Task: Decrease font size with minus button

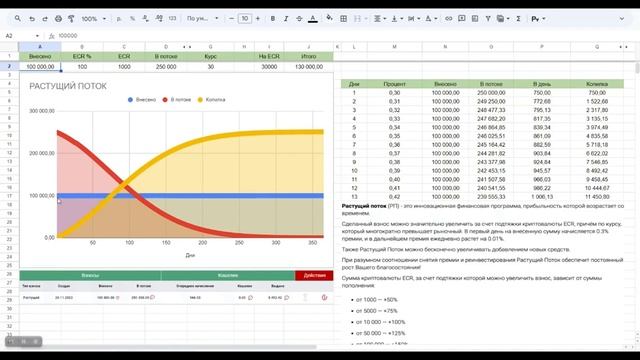Action: click(x=231, y=19)
